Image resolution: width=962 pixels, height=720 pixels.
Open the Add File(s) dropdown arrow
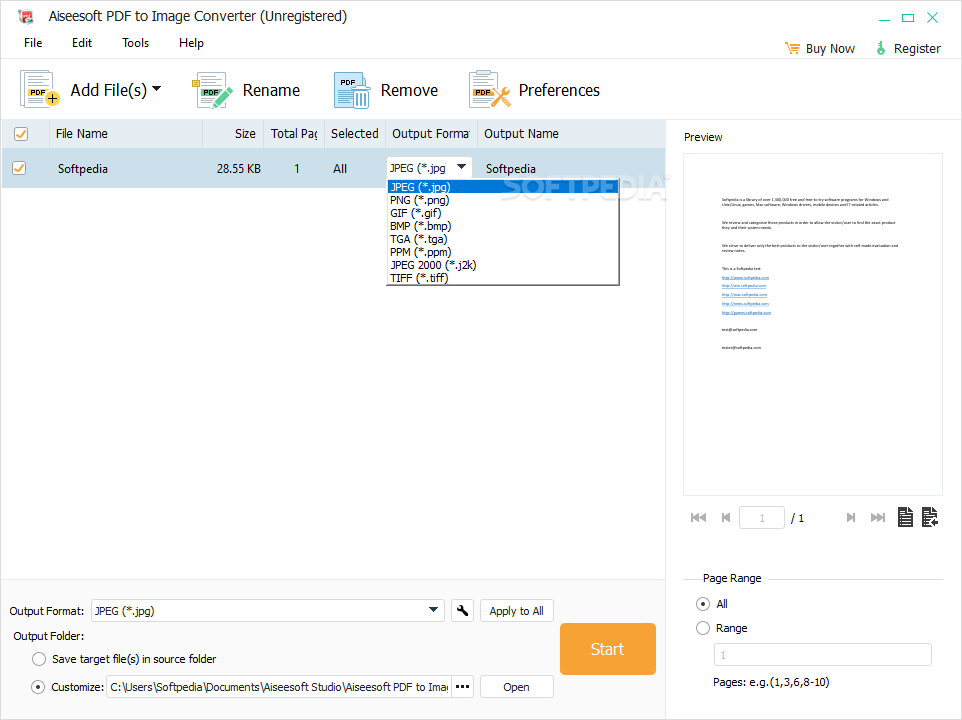coord(156,90)
